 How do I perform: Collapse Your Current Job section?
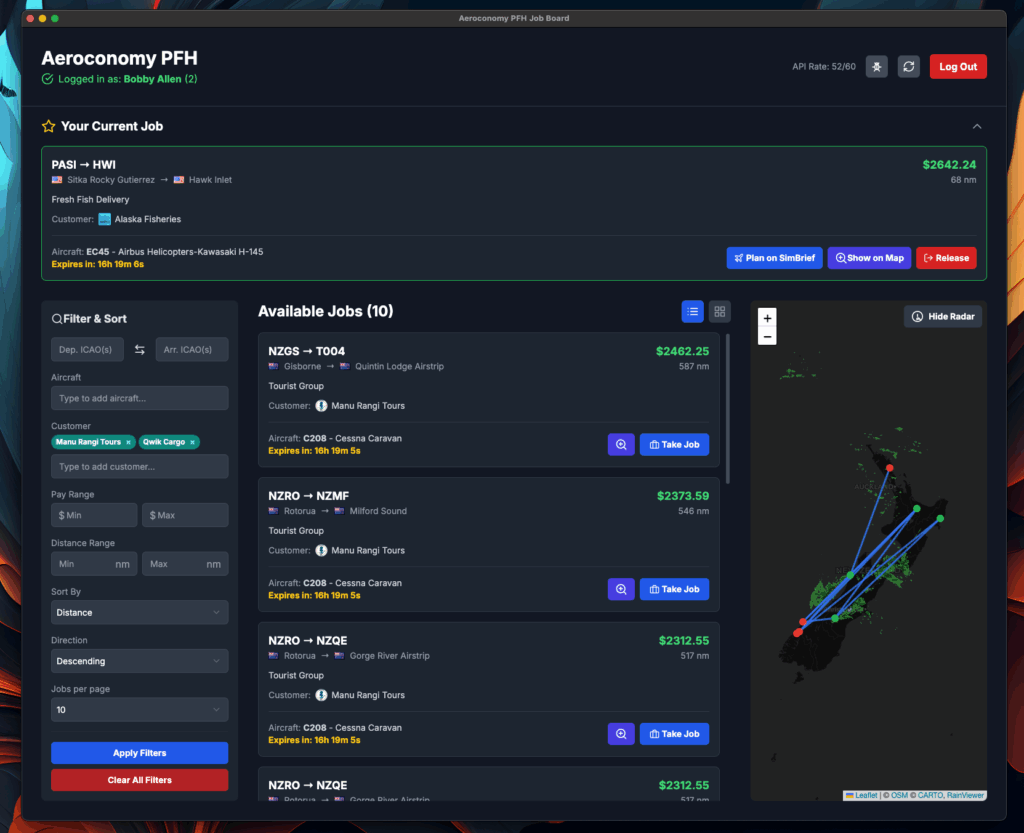pos(977,127)
